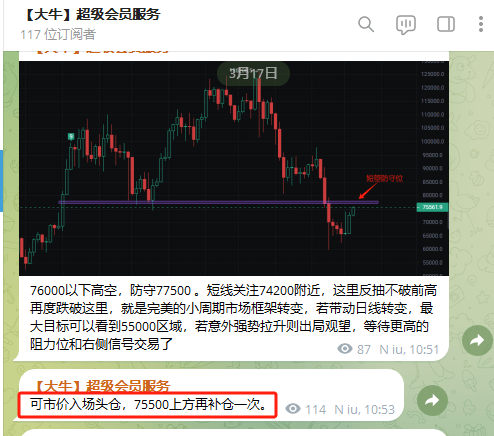The image size is (494, 436).
Task: Click sender name 【大牛】超级会员服务 in lower message
Action: (x=101, y=386)
